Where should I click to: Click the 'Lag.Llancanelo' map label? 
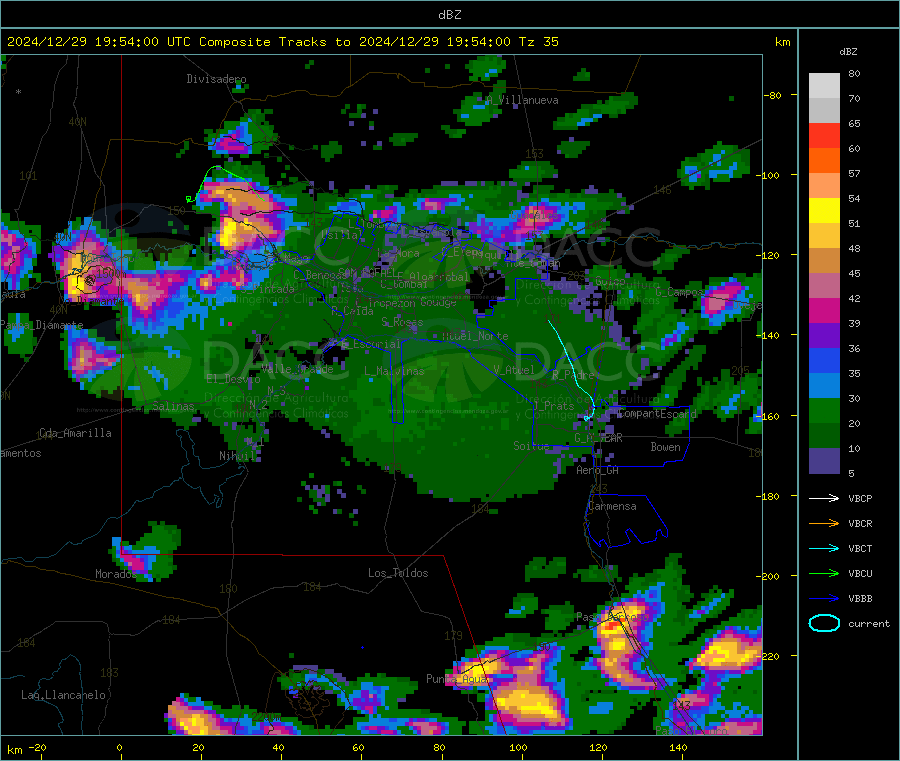pyautogui.click(x=63, y=695)
